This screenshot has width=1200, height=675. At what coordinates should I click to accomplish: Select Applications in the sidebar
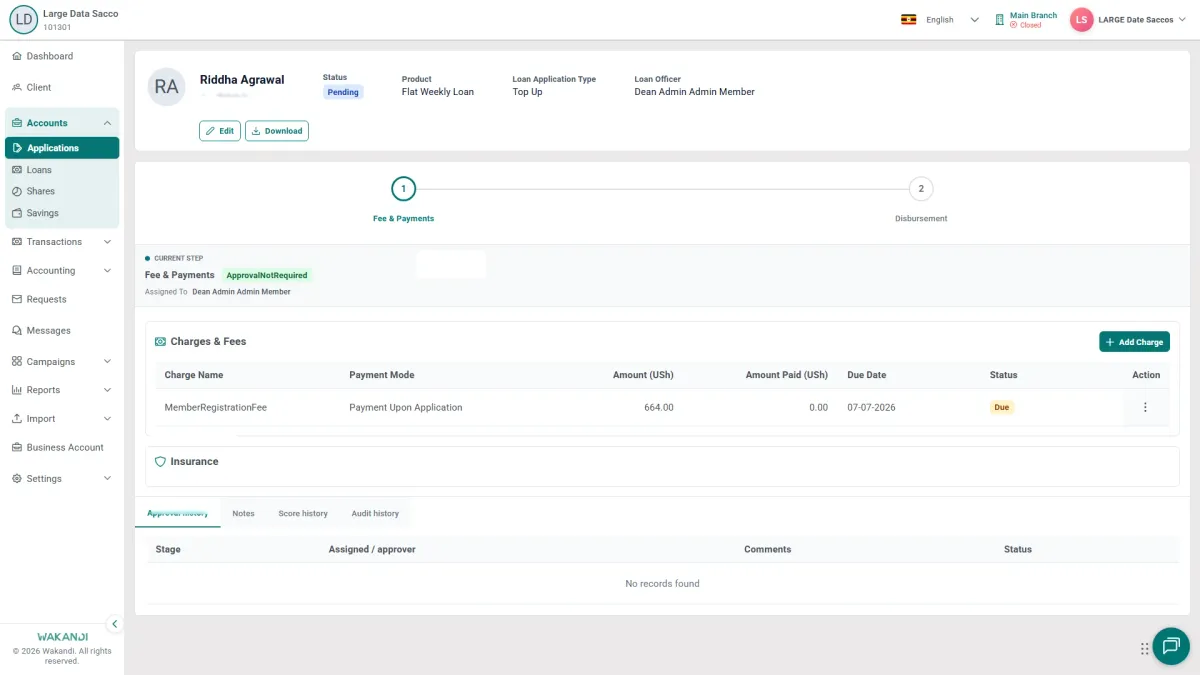click(62, 148)
